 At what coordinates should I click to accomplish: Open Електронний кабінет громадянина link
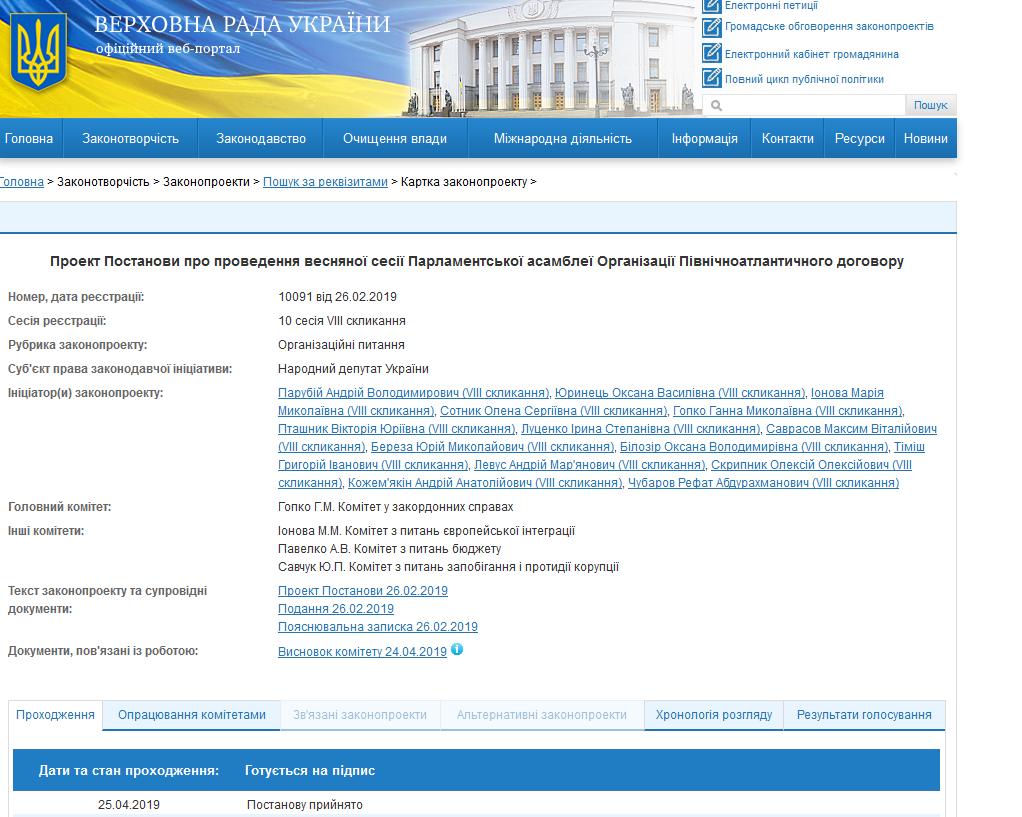pos(811,54)
